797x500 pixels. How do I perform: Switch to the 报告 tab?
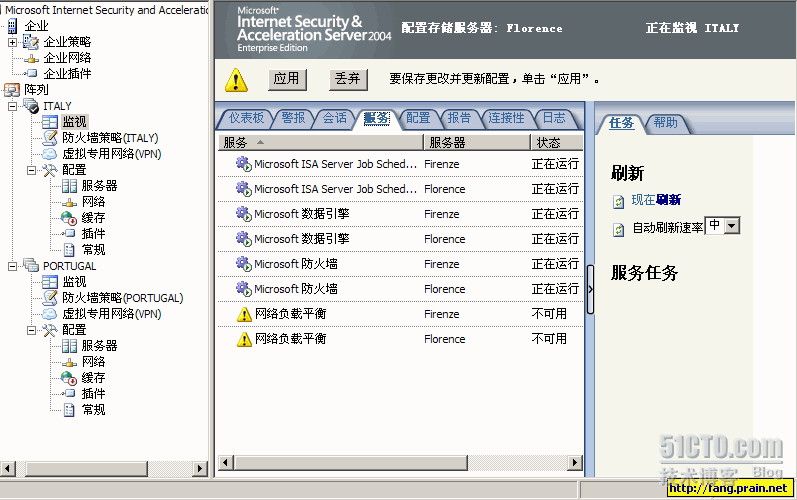[x=459, y=118]
